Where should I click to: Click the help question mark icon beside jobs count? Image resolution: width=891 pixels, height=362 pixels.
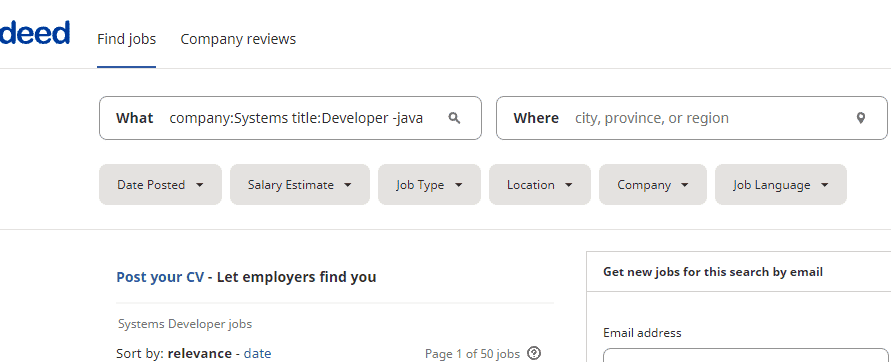point(534,353)
